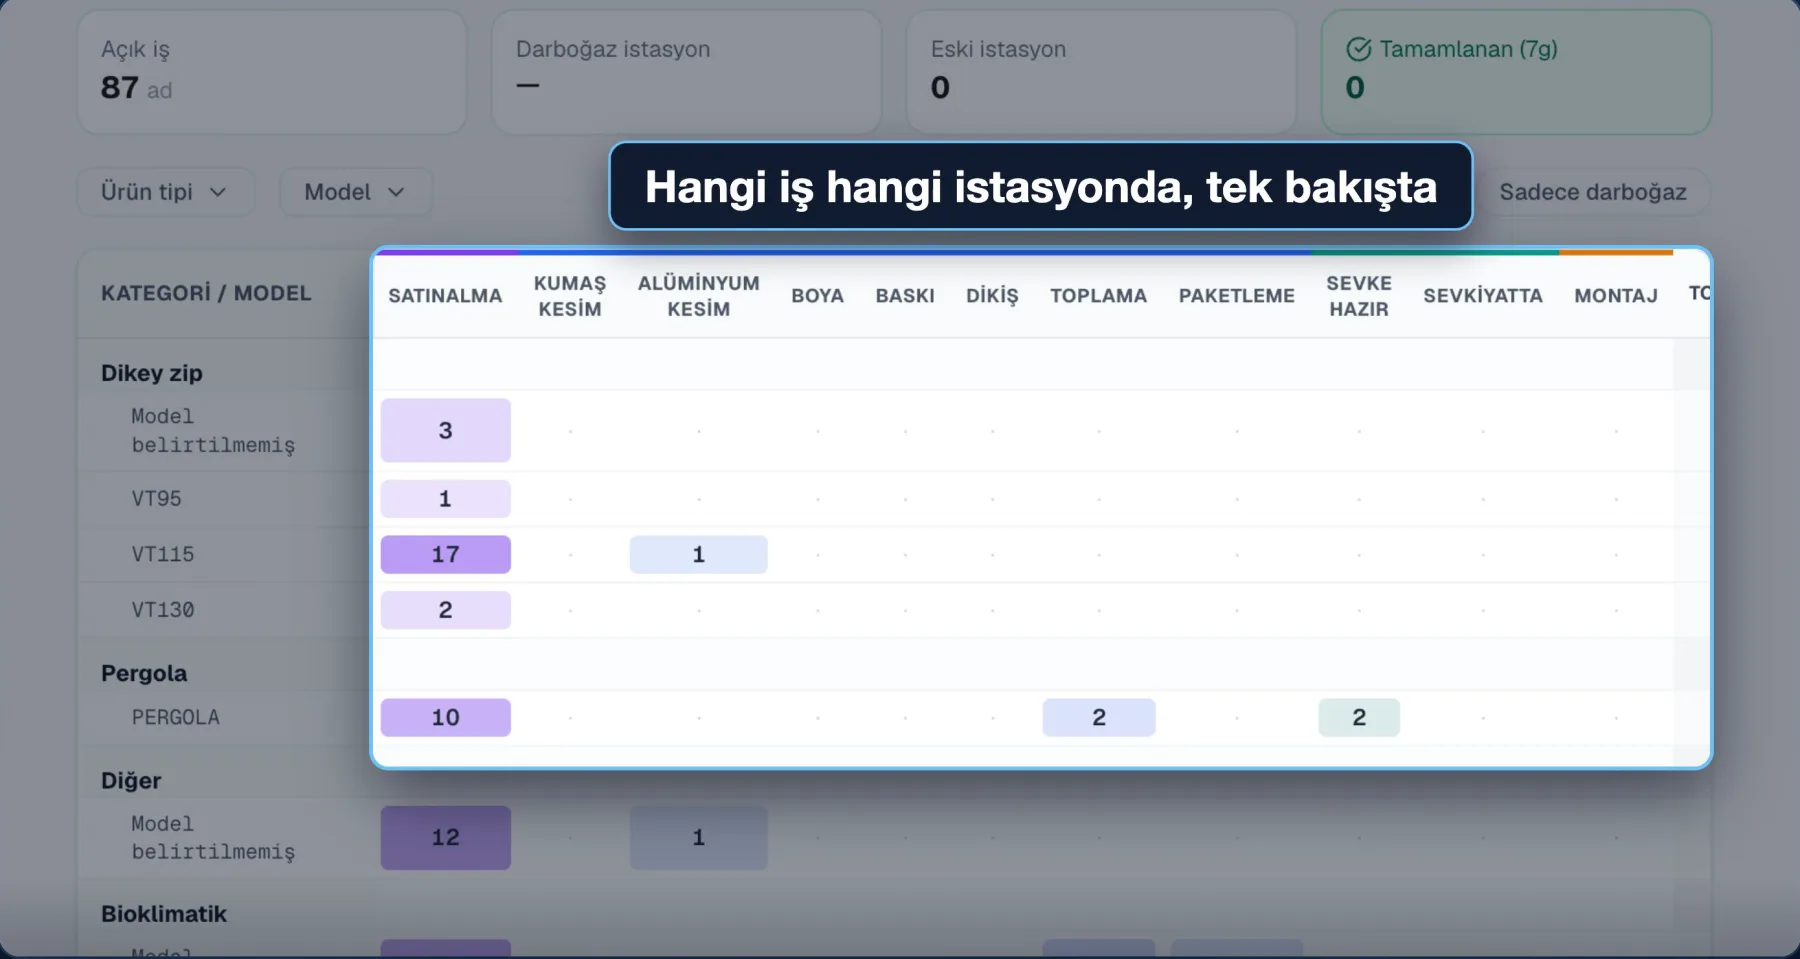Open VT95 Satınalma cell showing 1
This screenshot has height=959, width=1800.
(x=446, y=499)
